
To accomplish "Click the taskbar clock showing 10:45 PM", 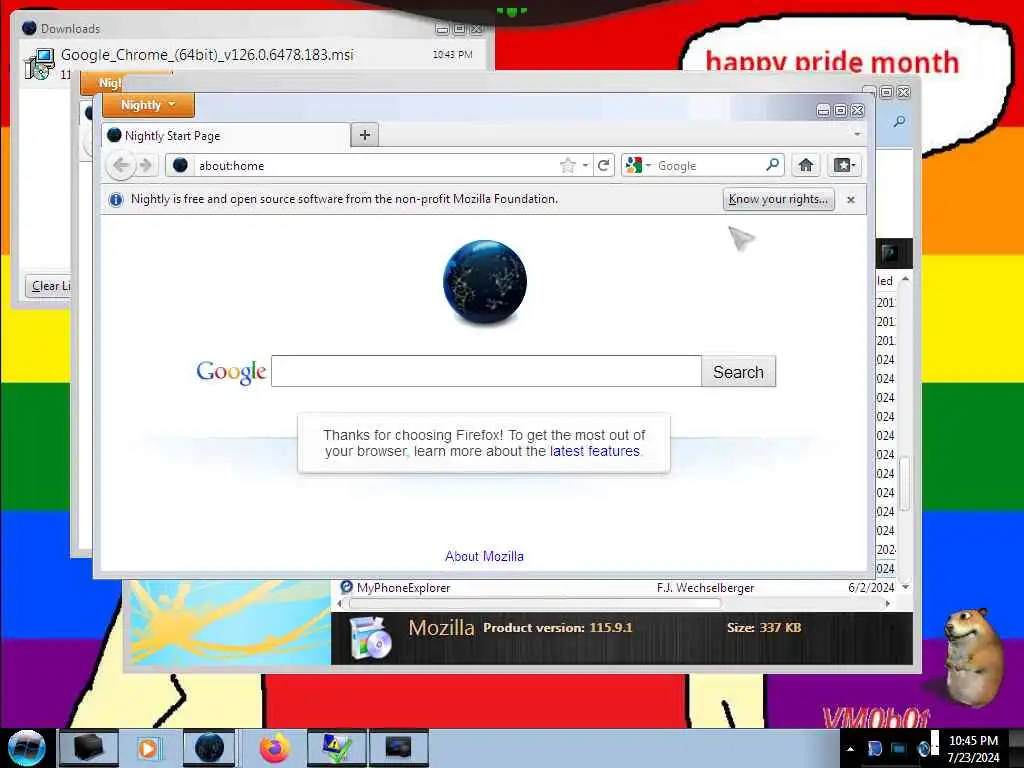I will [973, 749].
